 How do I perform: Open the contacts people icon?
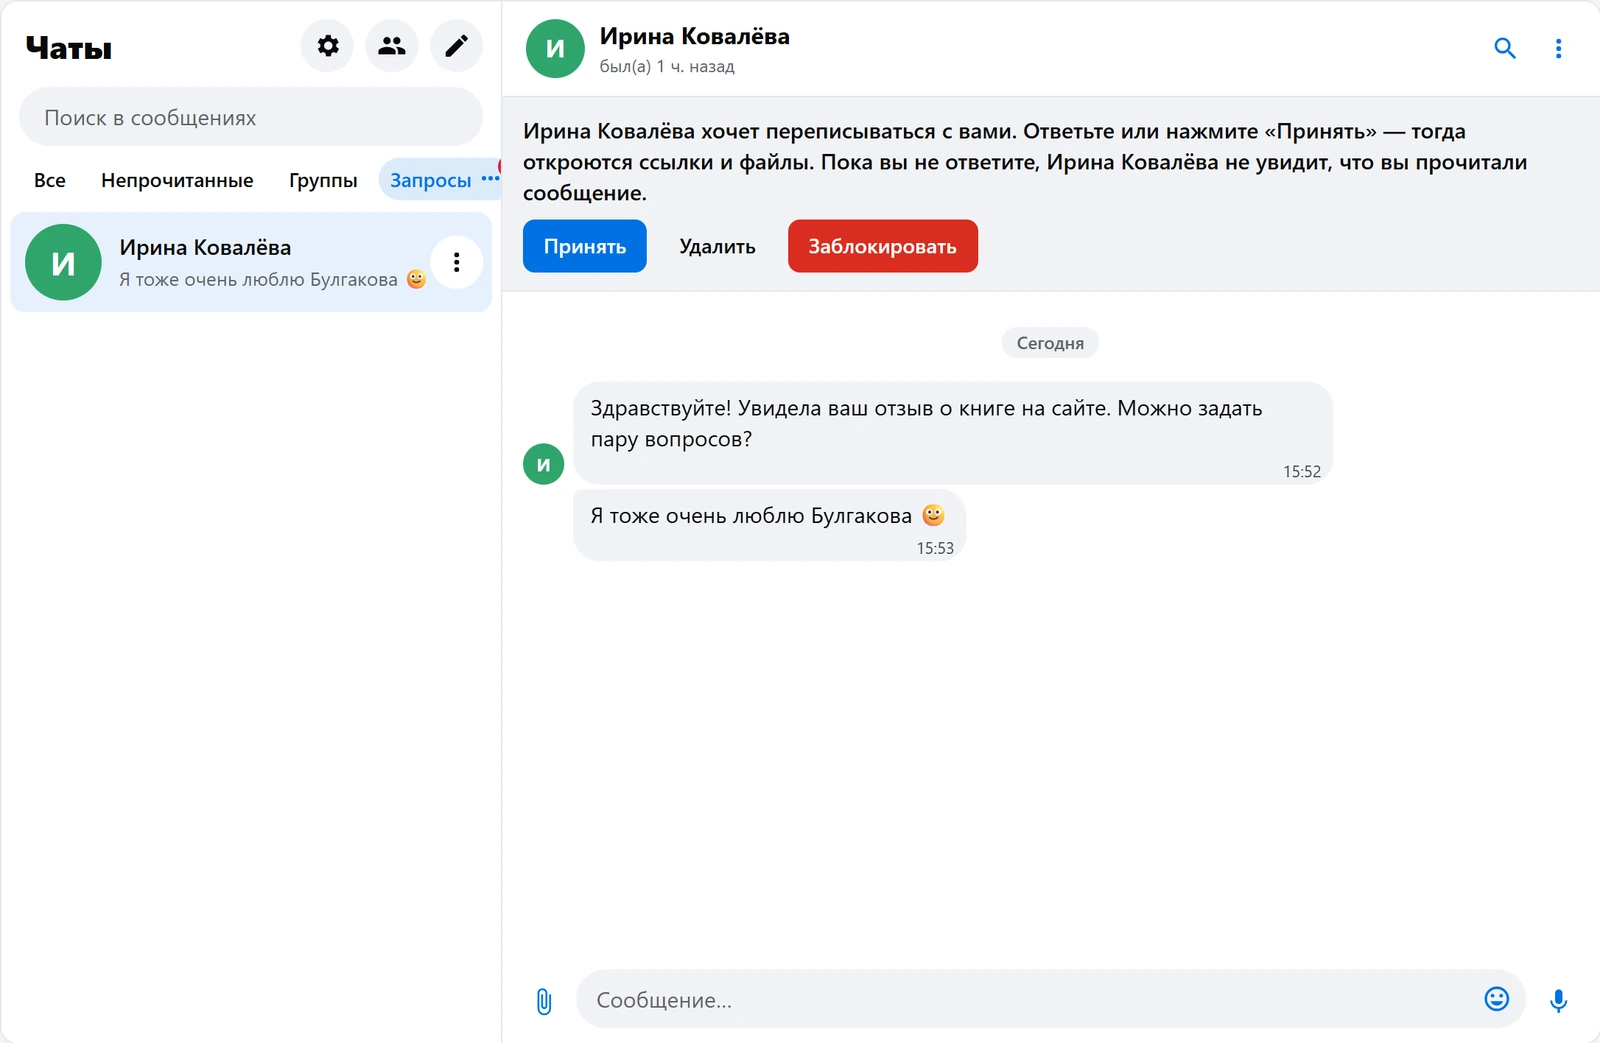(392, 46)
